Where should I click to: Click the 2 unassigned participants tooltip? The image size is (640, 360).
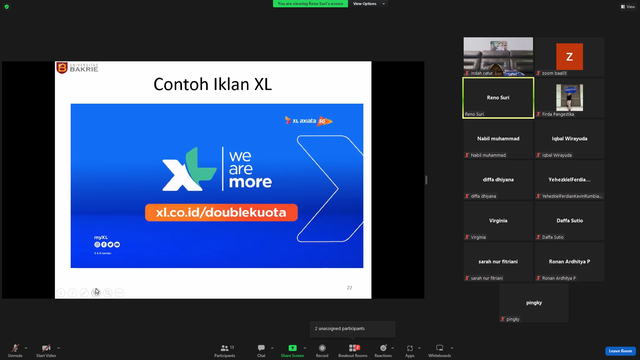pyautogui.click(x=353, y=329)
